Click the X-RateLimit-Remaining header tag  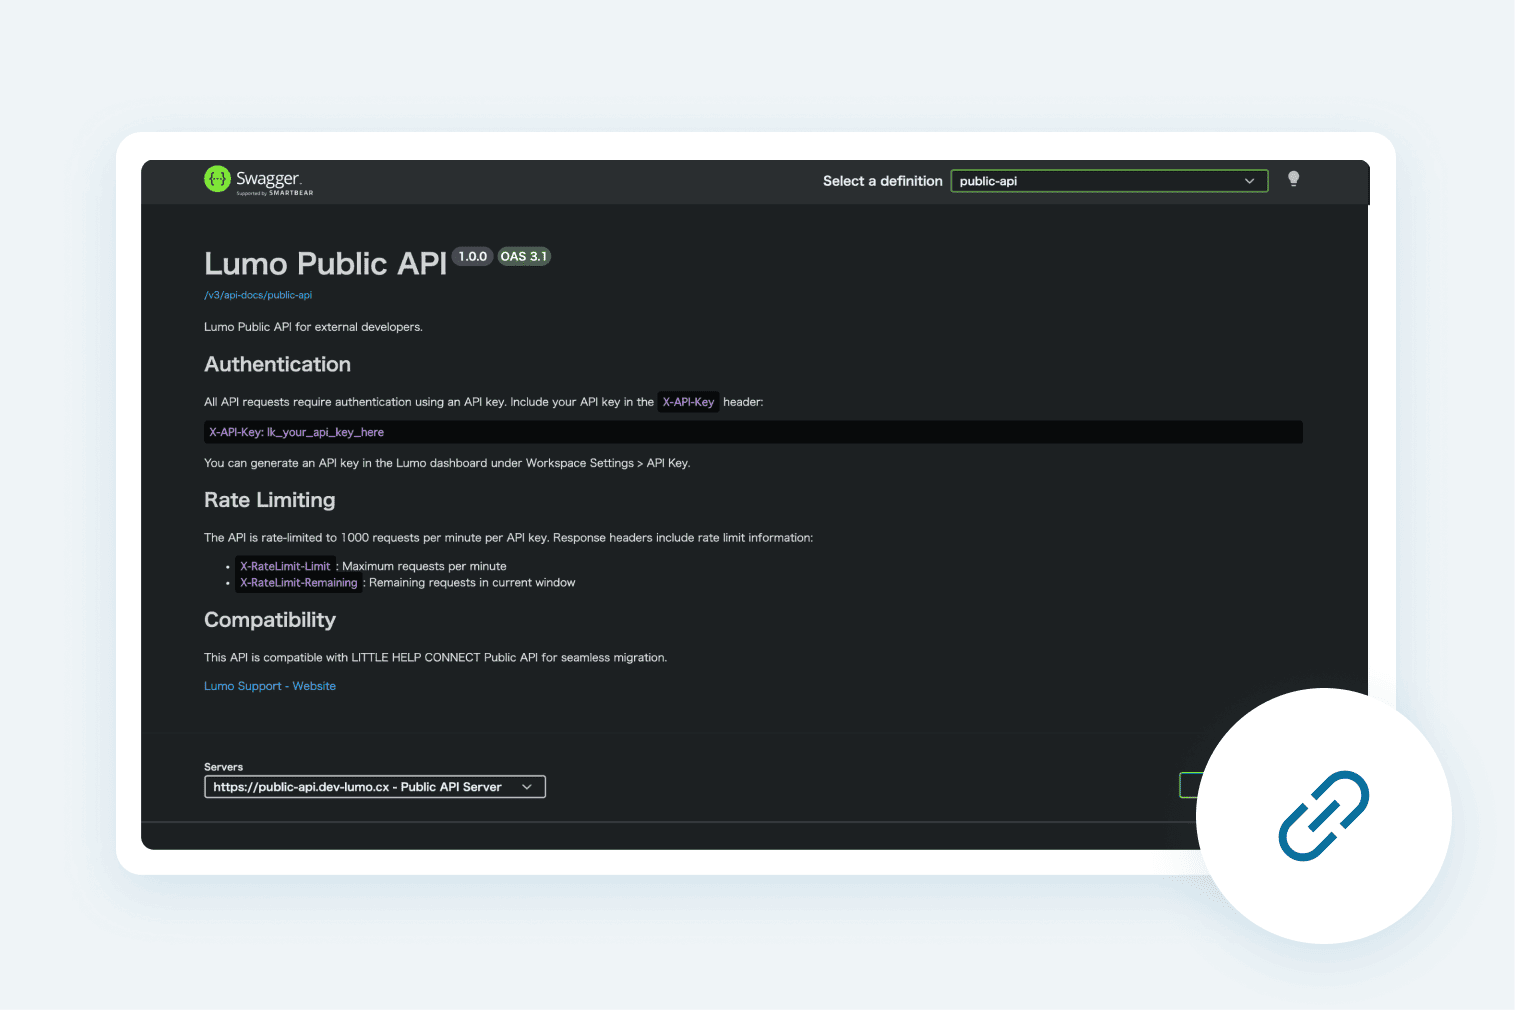(x=298, y=582)
